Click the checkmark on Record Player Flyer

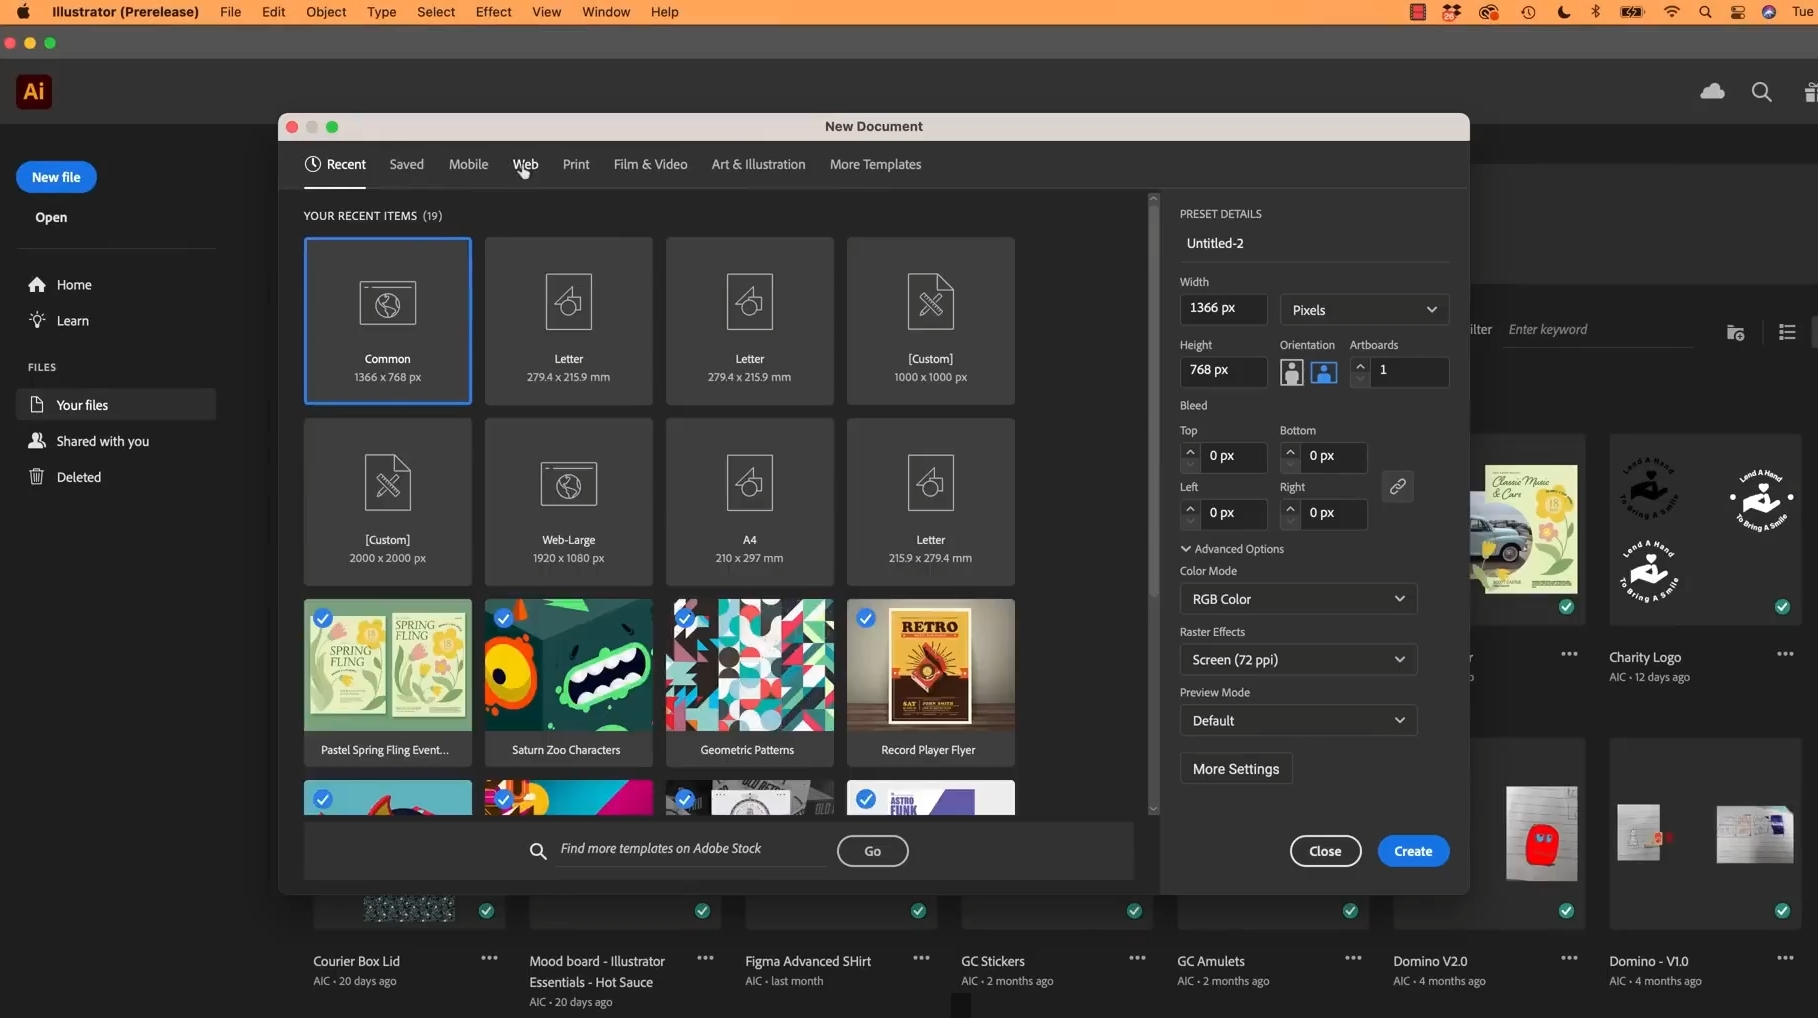[866, 618]
